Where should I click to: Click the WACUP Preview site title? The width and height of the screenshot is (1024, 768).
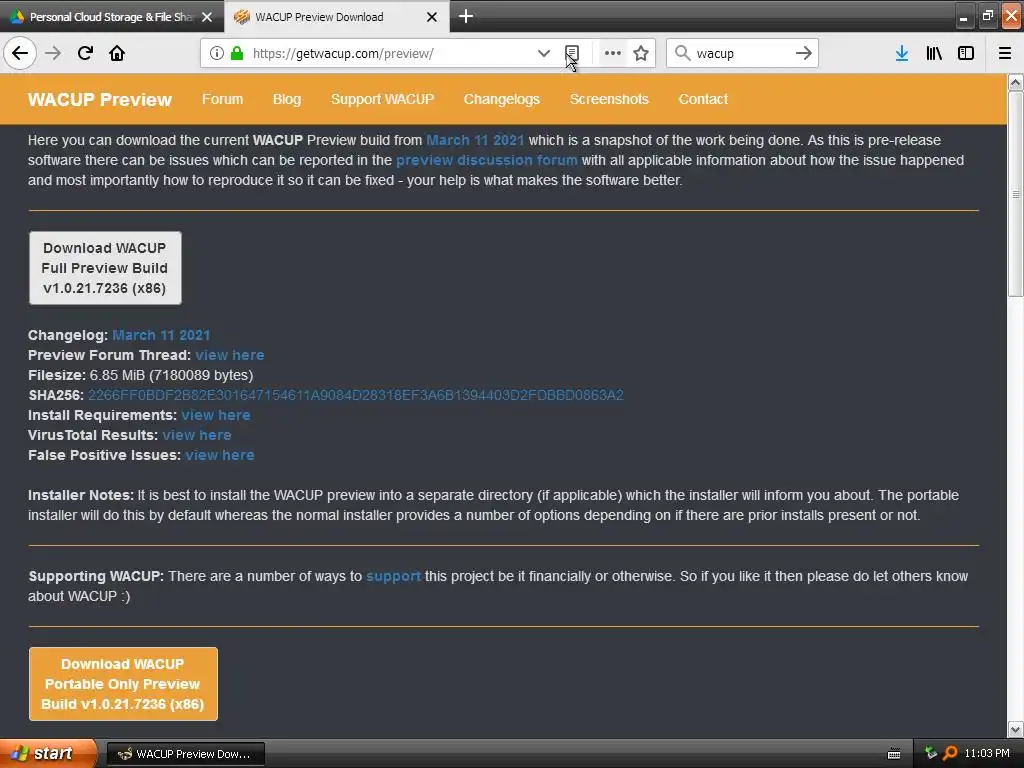[100, 99]
